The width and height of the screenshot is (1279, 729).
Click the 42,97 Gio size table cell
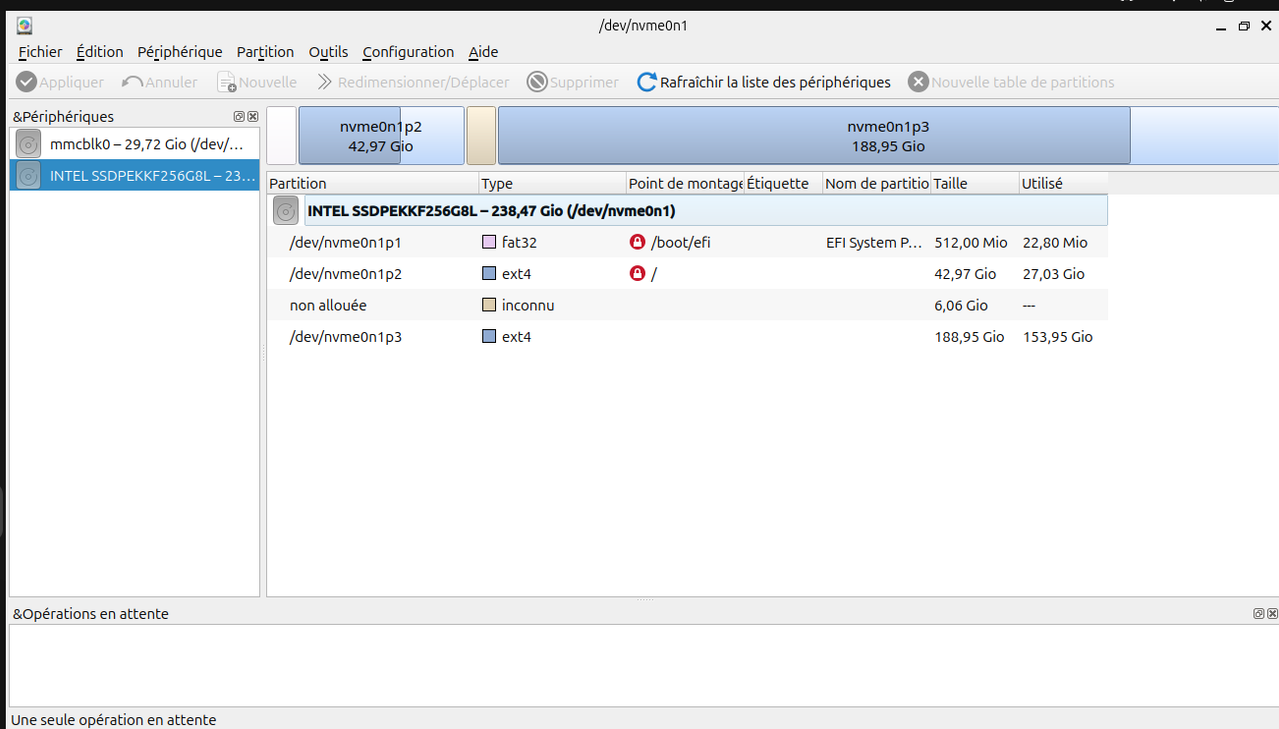(965, 273)
